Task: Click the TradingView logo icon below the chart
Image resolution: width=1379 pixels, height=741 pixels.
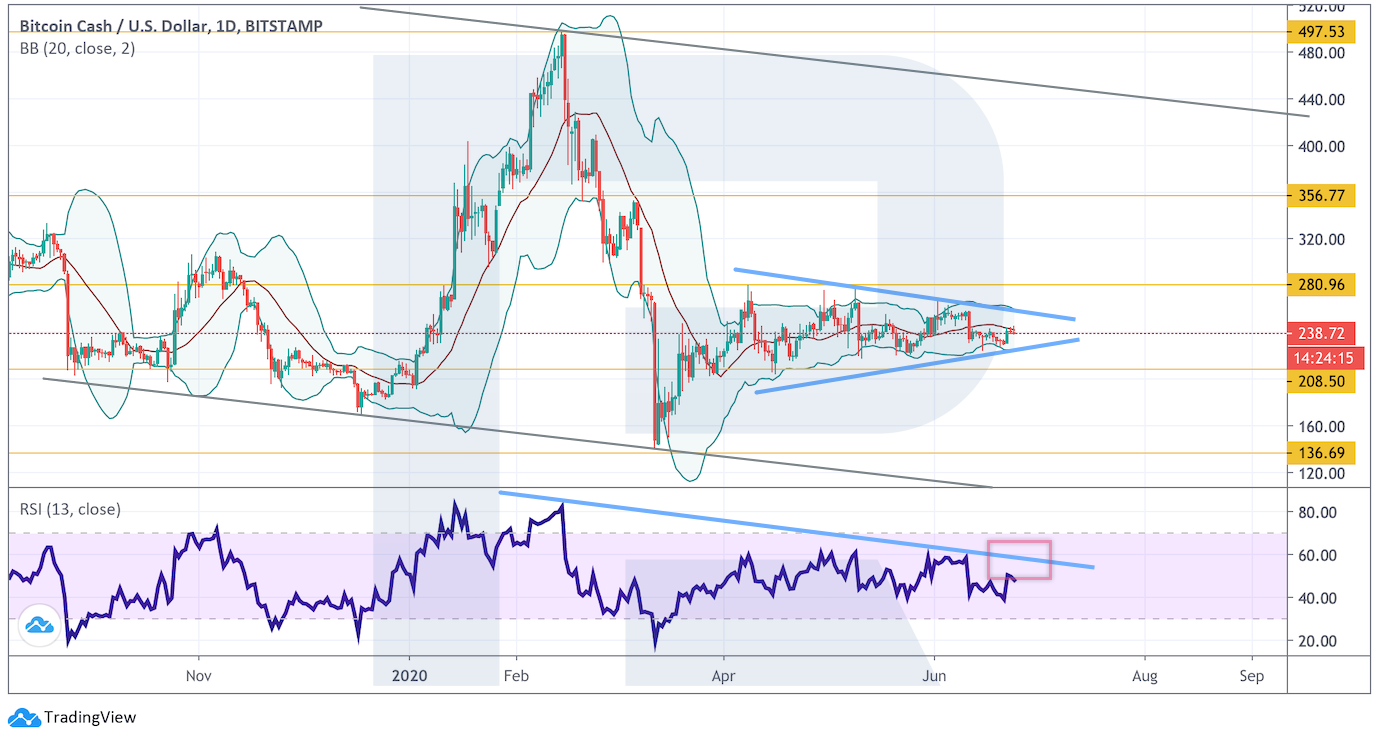Action: click(x=25, y=717)
